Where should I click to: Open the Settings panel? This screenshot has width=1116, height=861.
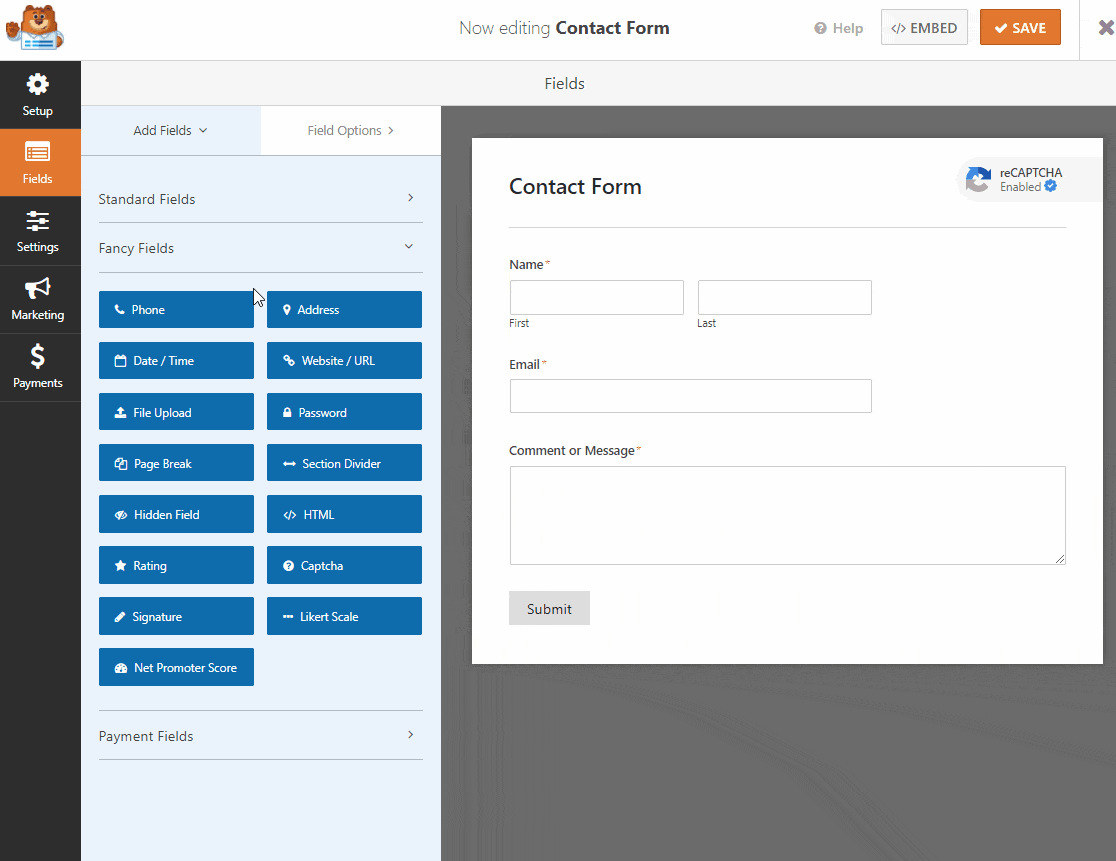(38, 231)
